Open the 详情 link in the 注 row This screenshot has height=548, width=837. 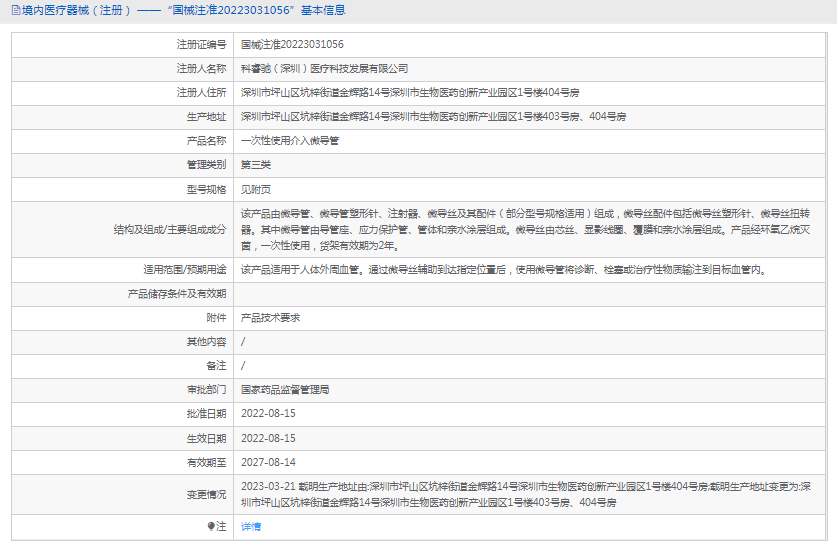(x=251, y=527)
